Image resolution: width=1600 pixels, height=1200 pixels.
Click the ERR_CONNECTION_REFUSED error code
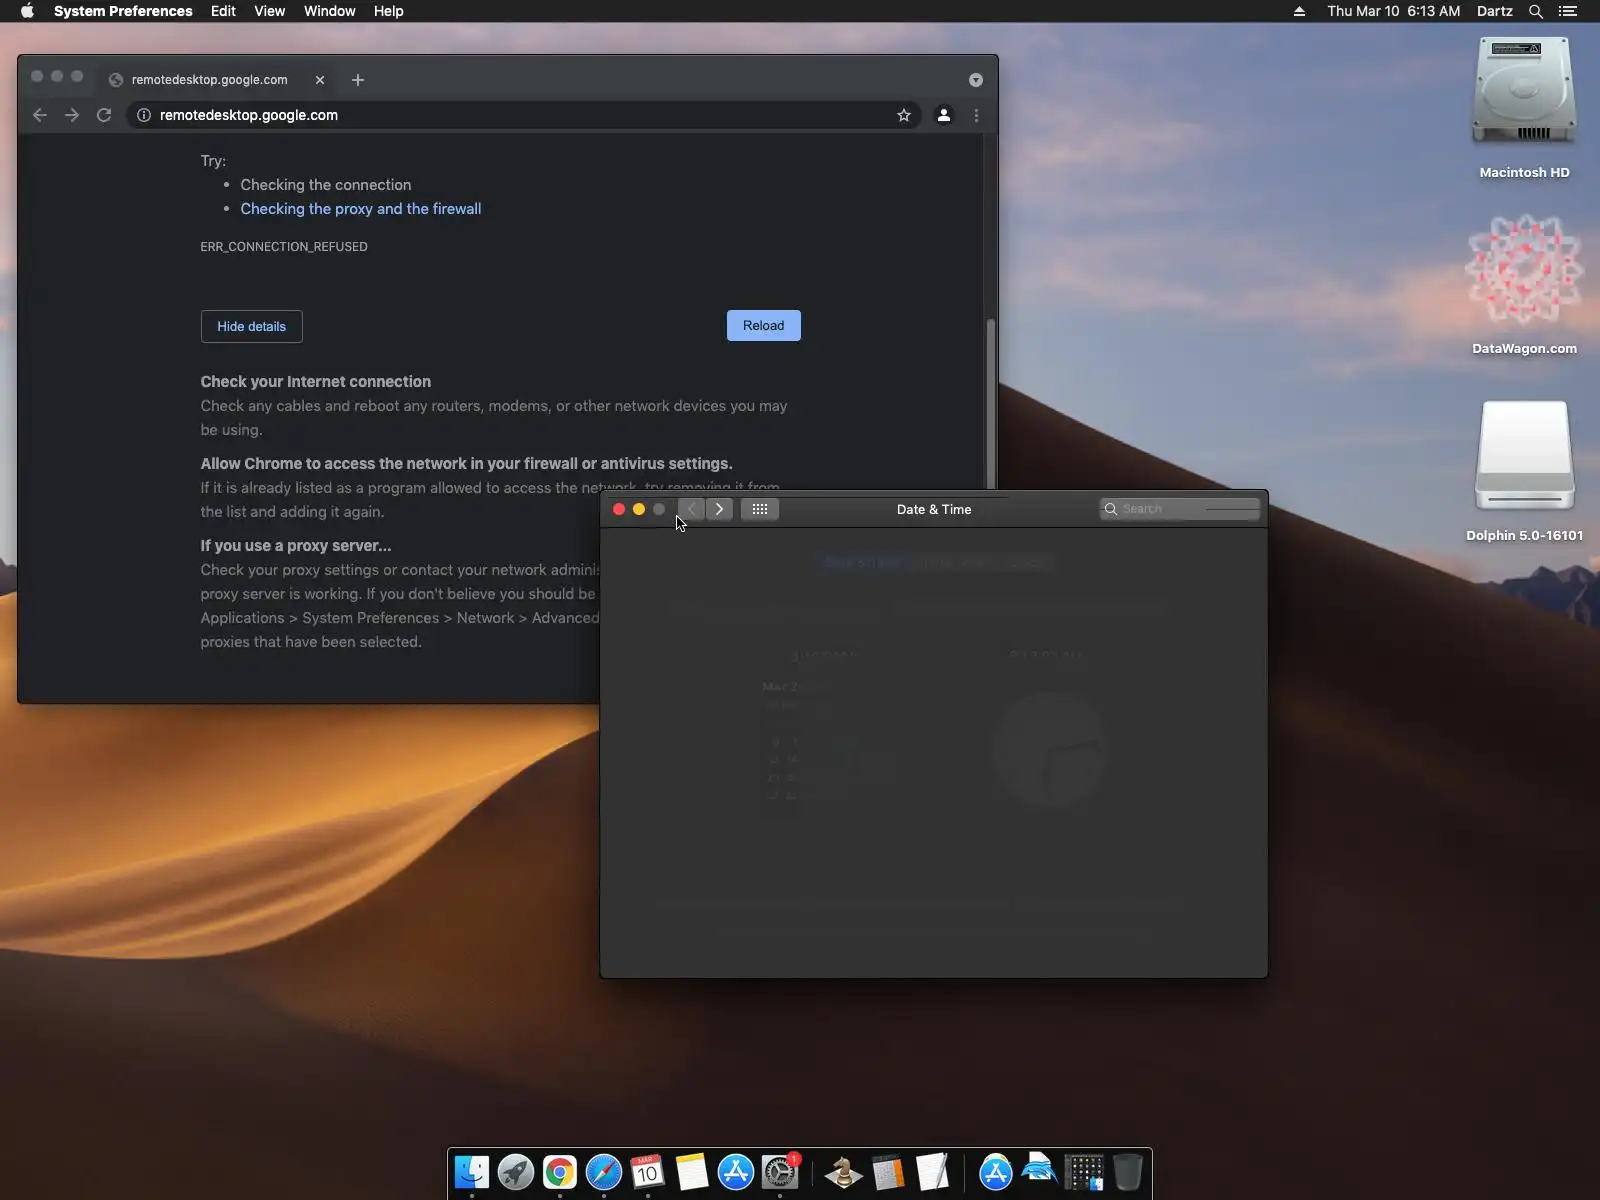click(284, 247)
